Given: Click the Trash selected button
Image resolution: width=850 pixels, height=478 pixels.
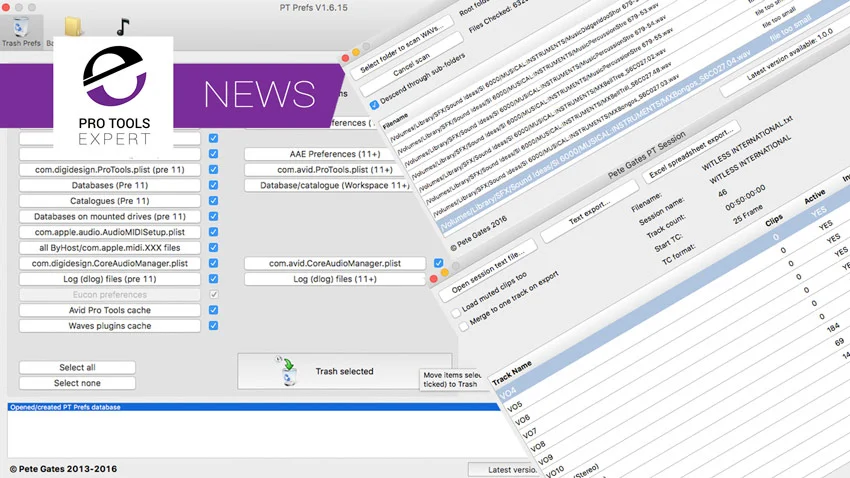Looking at the screenshot, I should coord(344,371).
